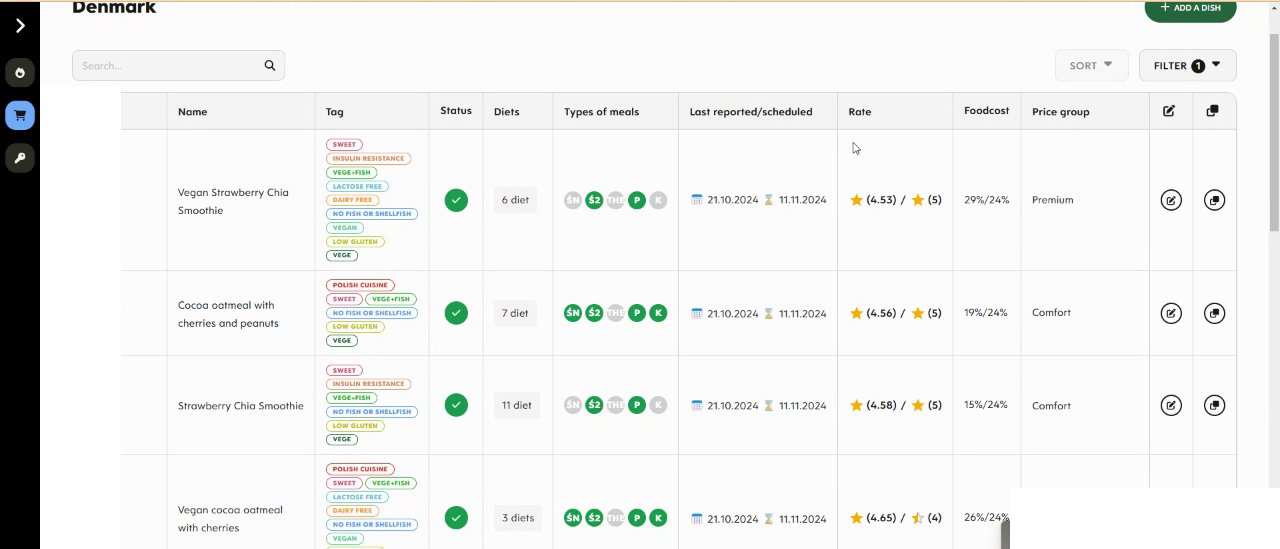Duplicate the Strawberry Chia Smoothie Comfort dish
The image size is (1280, 549).
1214,405
